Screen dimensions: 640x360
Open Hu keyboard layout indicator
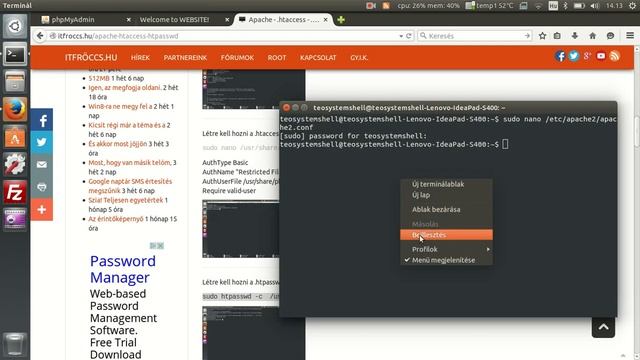click(553, 6)
